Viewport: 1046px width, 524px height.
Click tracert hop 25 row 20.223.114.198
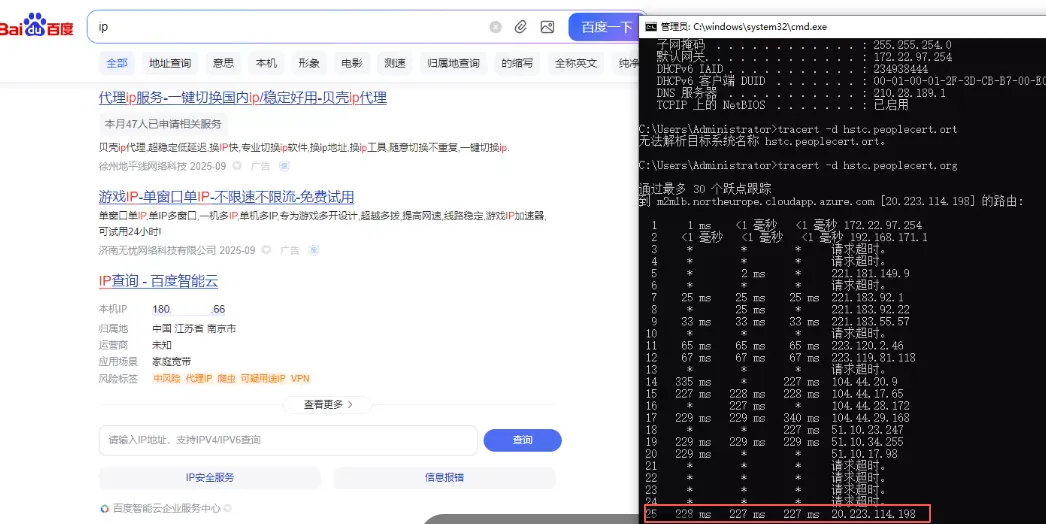click(787, 513)
